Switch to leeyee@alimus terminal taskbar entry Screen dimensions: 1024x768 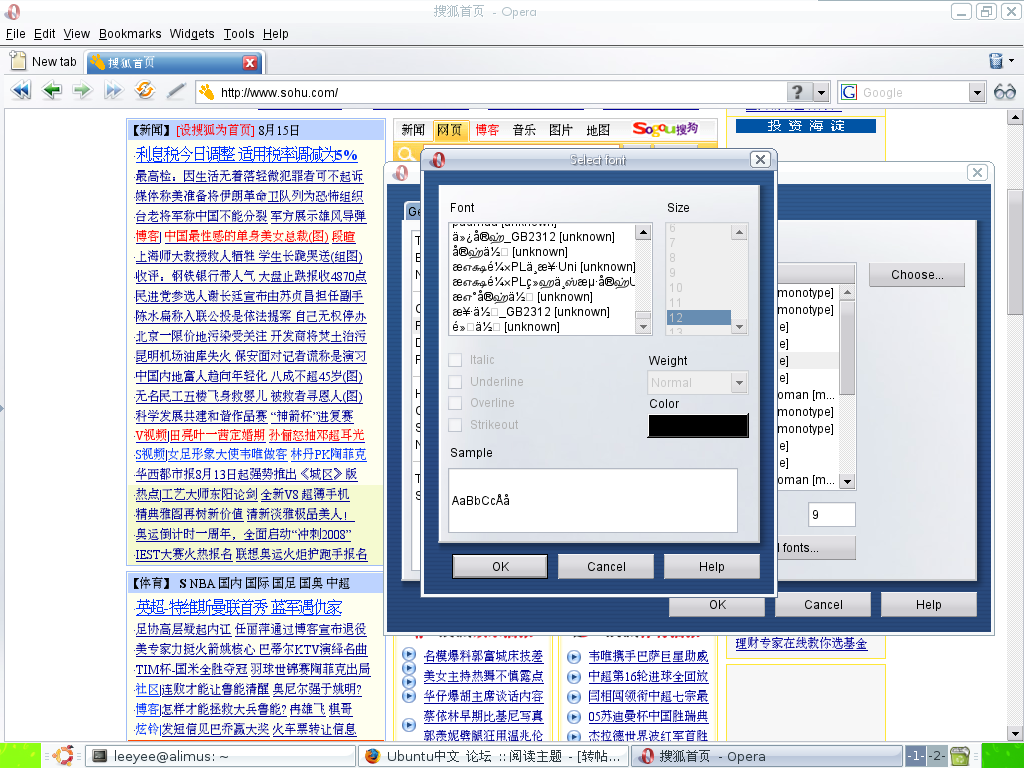coord(220,756)
